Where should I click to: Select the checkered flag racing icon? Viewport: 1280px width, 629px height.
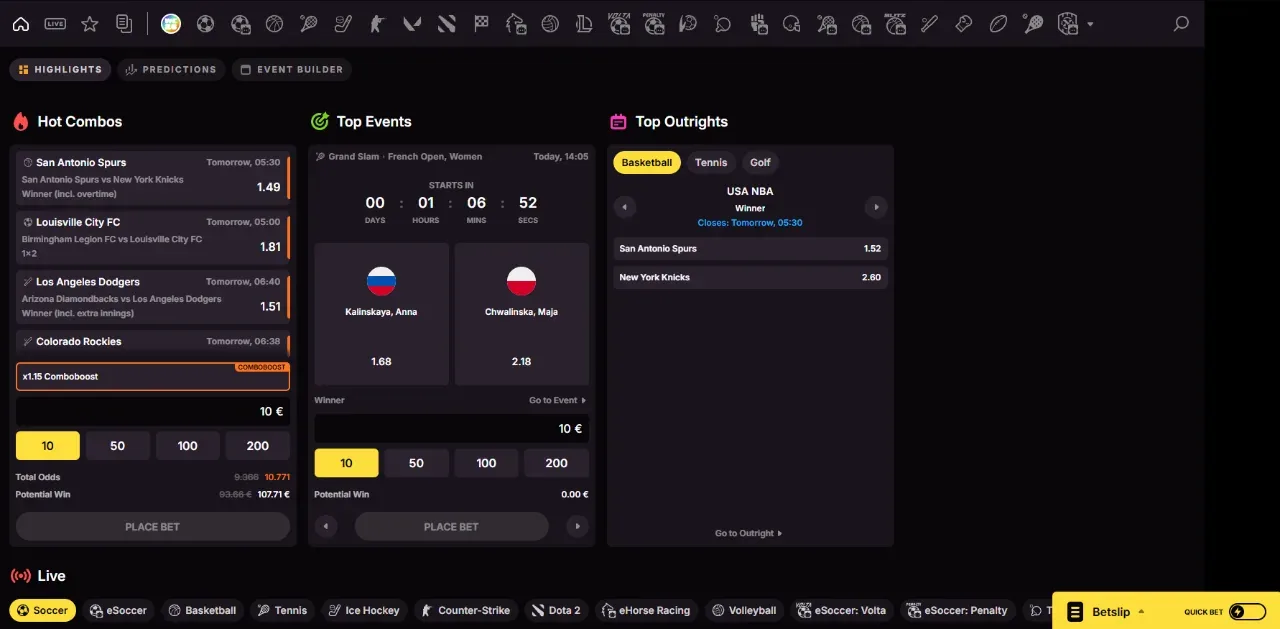(481, 24)
